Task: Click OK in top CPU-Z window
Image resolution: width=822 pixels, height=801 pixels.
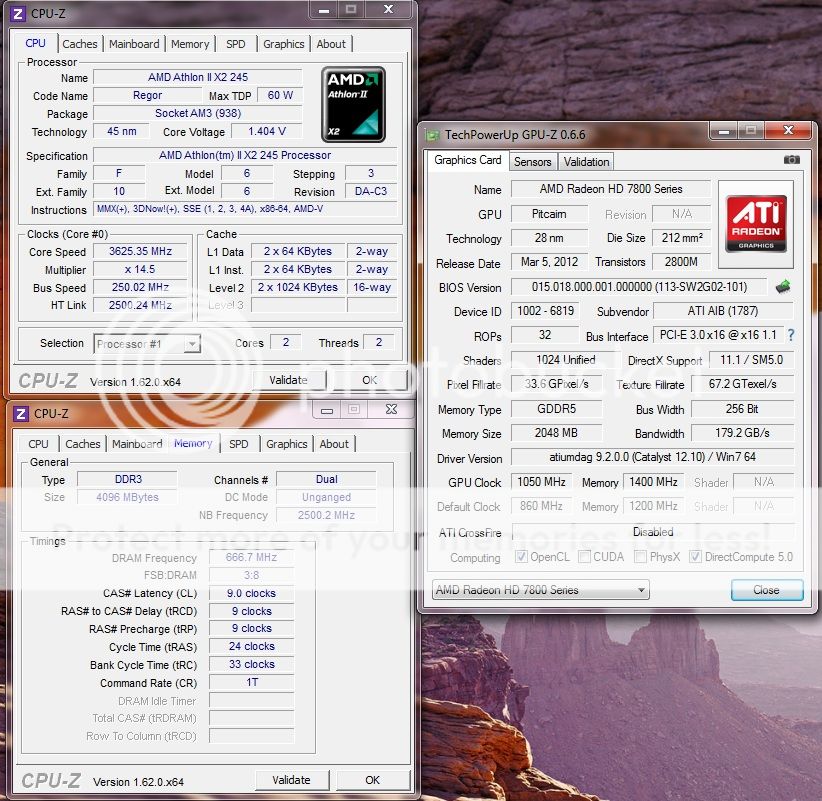Action: tap(370, 380)
